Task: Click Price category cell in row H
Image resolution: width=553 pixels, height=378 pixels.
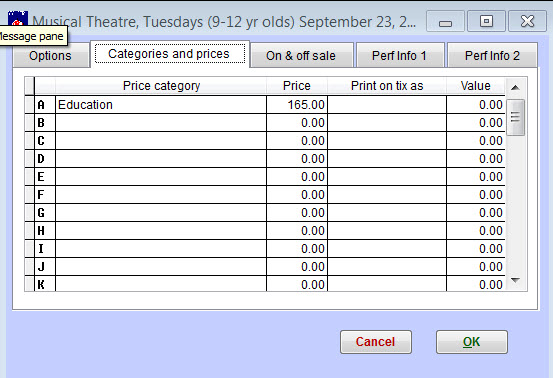Action: pos(161,231)
